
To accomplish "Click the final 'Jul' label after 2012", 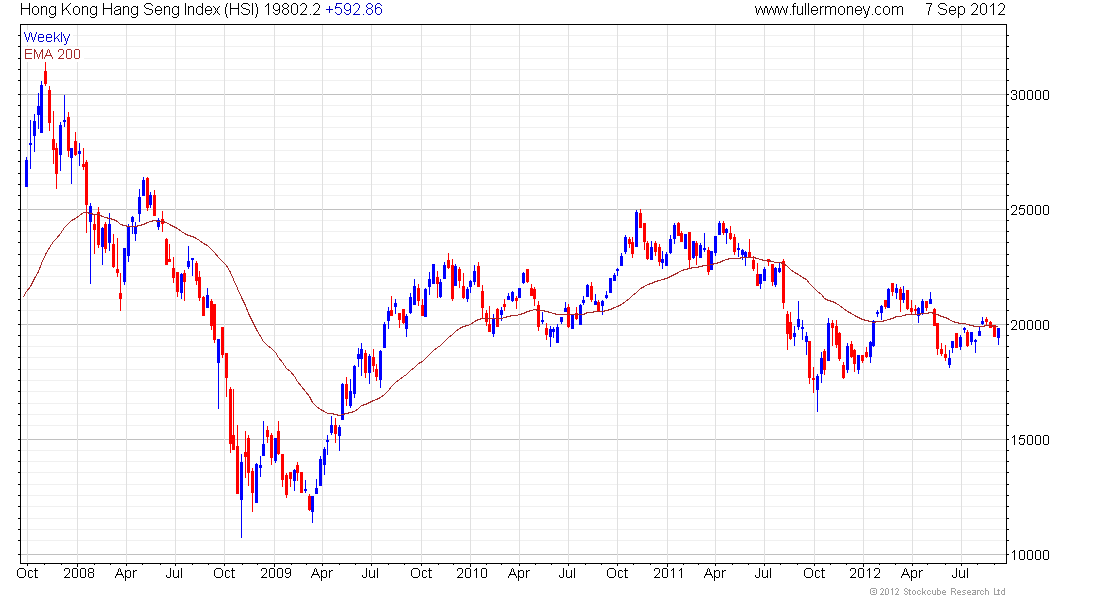I will pos(960,573).
